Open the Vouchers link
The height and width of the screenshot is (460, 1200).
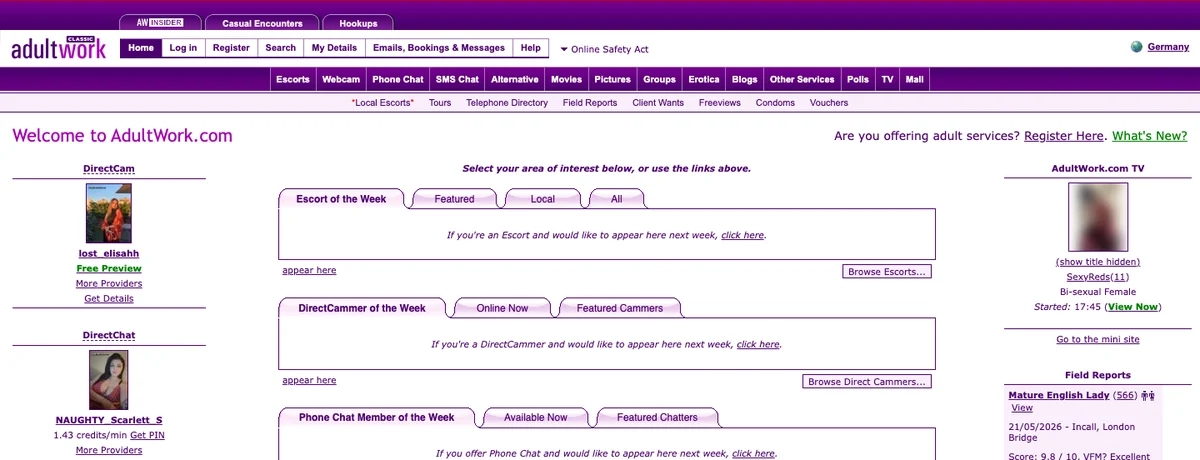click(829, 103)
